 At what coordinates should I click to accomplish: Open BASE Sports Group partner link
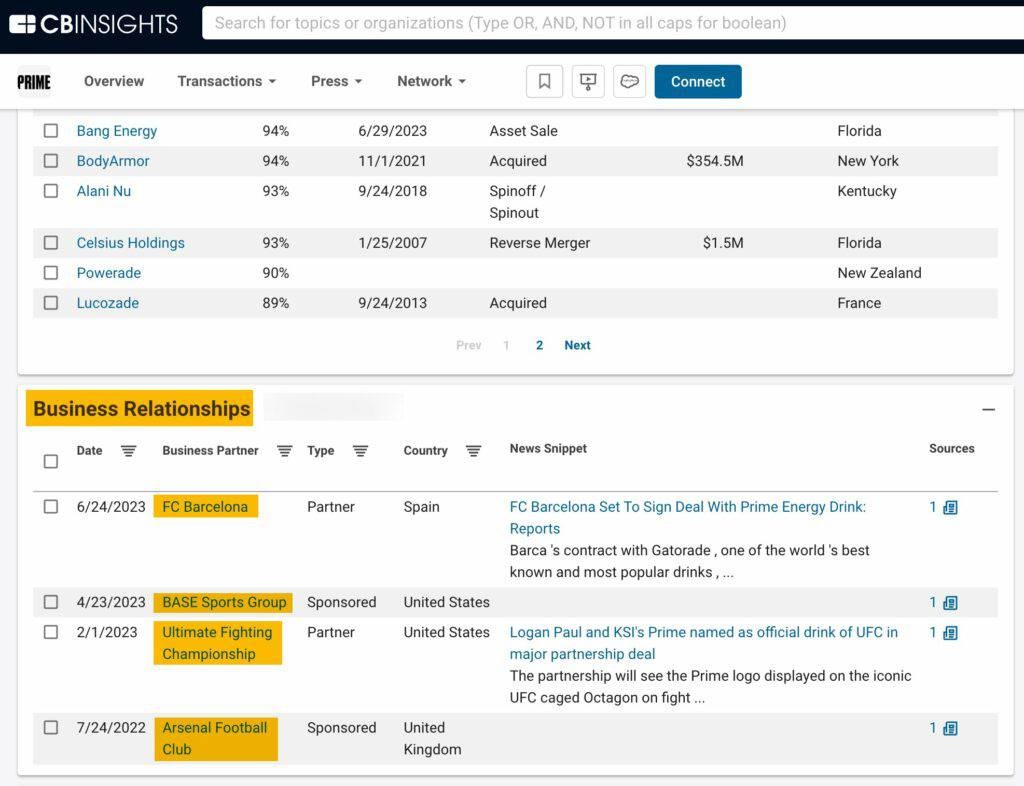click(224, 602)
